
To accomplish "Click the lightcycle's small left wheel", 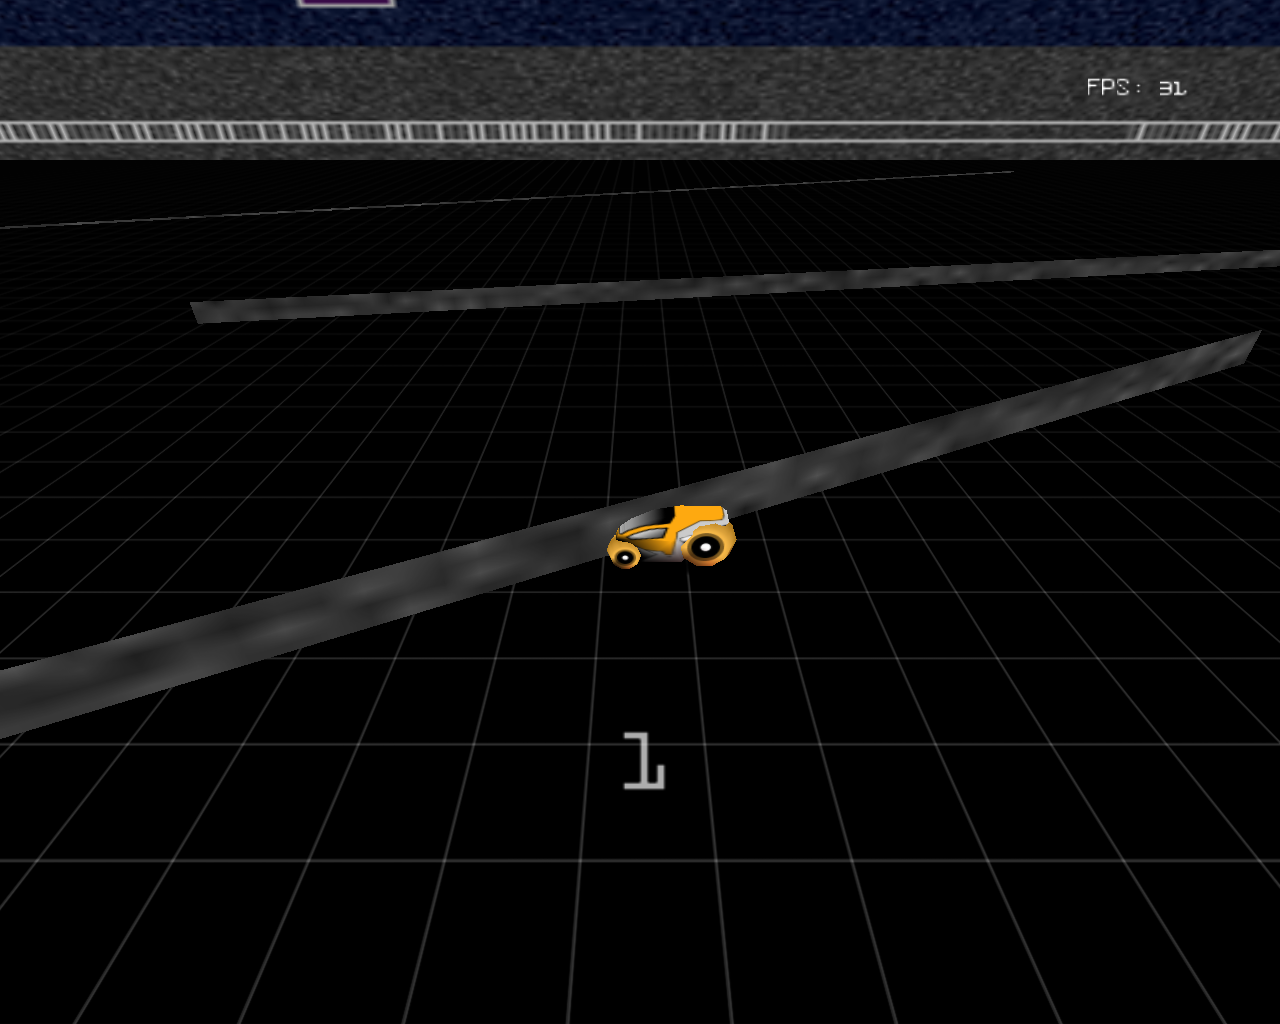I will tap(626, 556).
